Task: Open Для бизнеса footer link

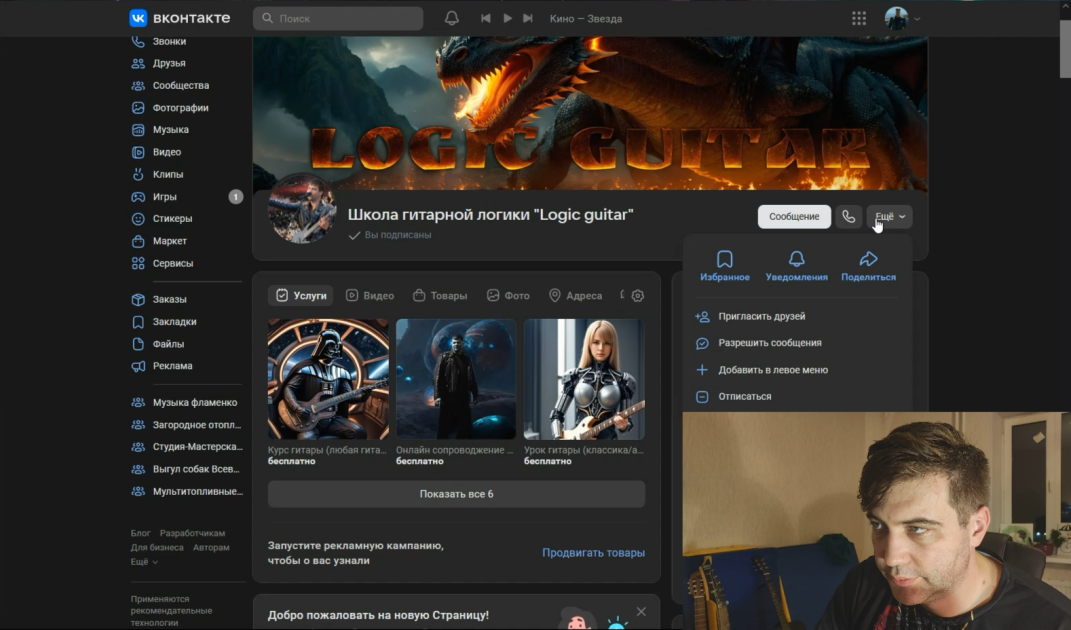Action: [x=157, y=547]
